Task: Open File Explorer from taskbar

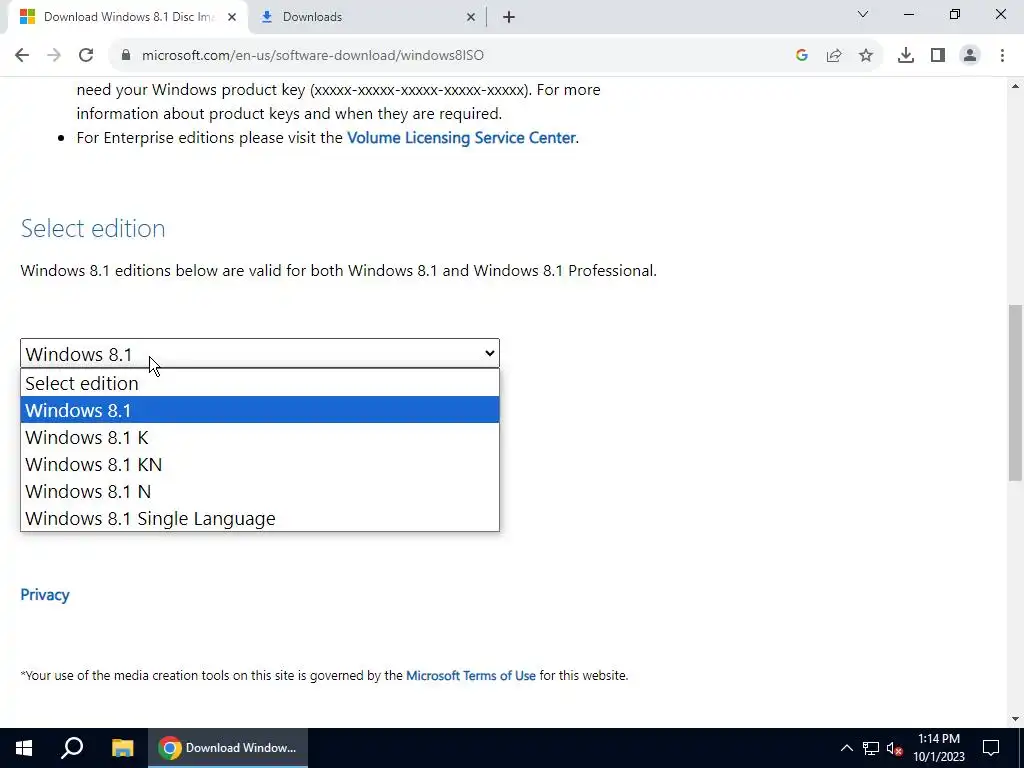Action: [122, 748]
